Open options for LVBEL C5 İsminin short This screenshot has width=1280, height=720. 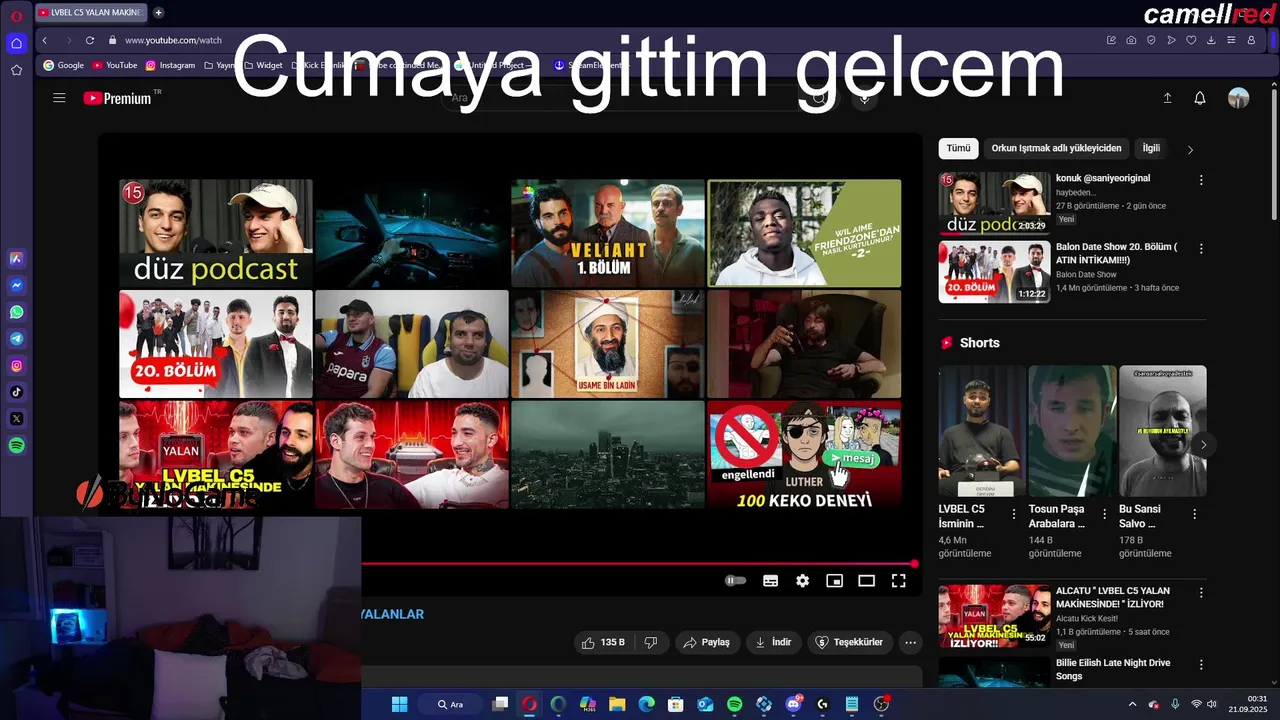[1014, 514]
